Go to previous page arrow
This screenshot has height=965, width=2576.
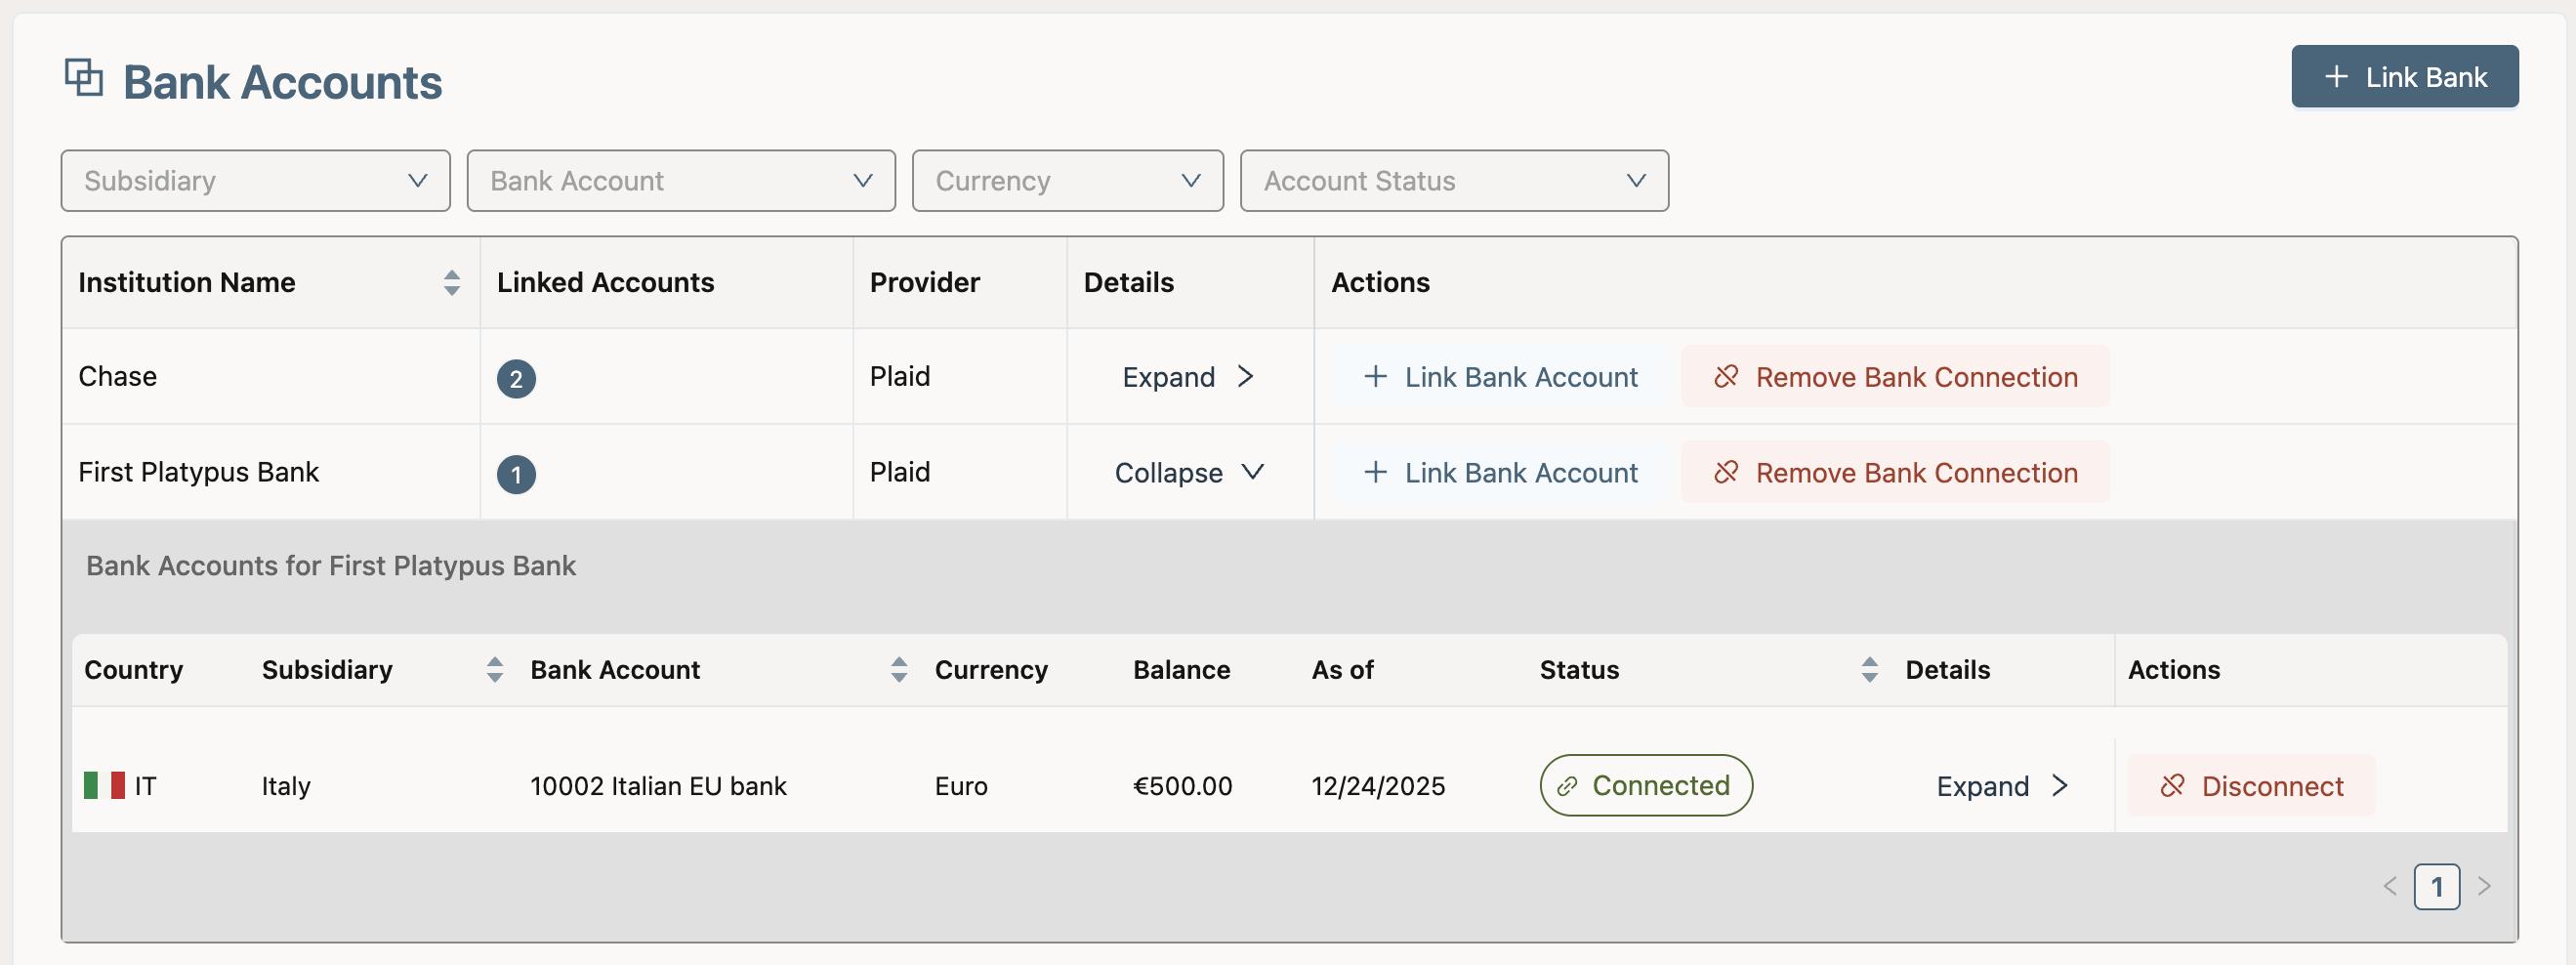pos(2390,887)
